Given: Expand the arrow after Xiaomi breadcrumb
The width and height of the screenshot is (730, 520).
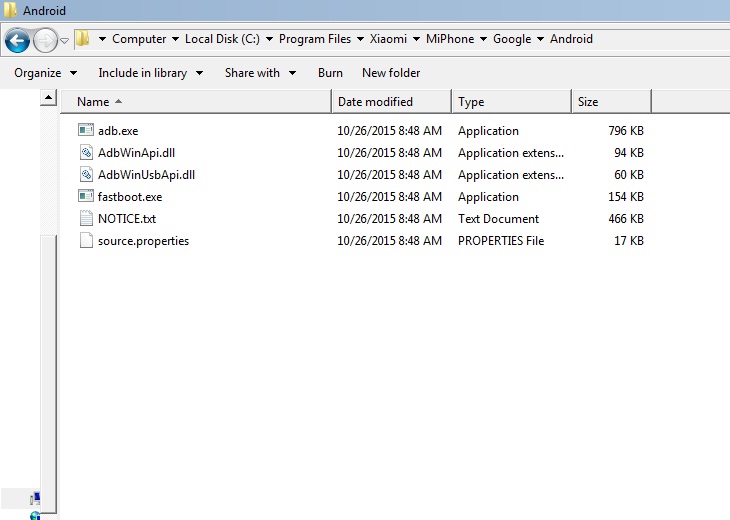Looking at the screenshot, I should tap(416, 39).
